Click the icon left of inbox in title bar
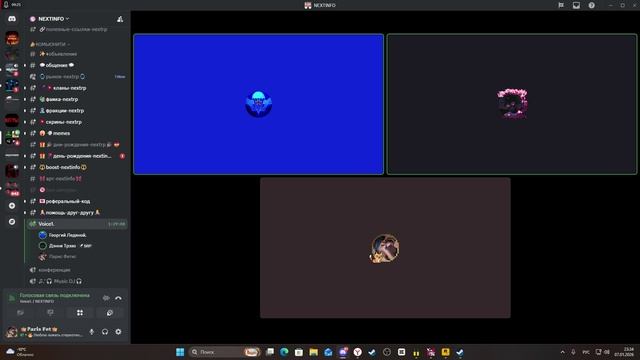 pyautogui.click(x=561, y=5)
